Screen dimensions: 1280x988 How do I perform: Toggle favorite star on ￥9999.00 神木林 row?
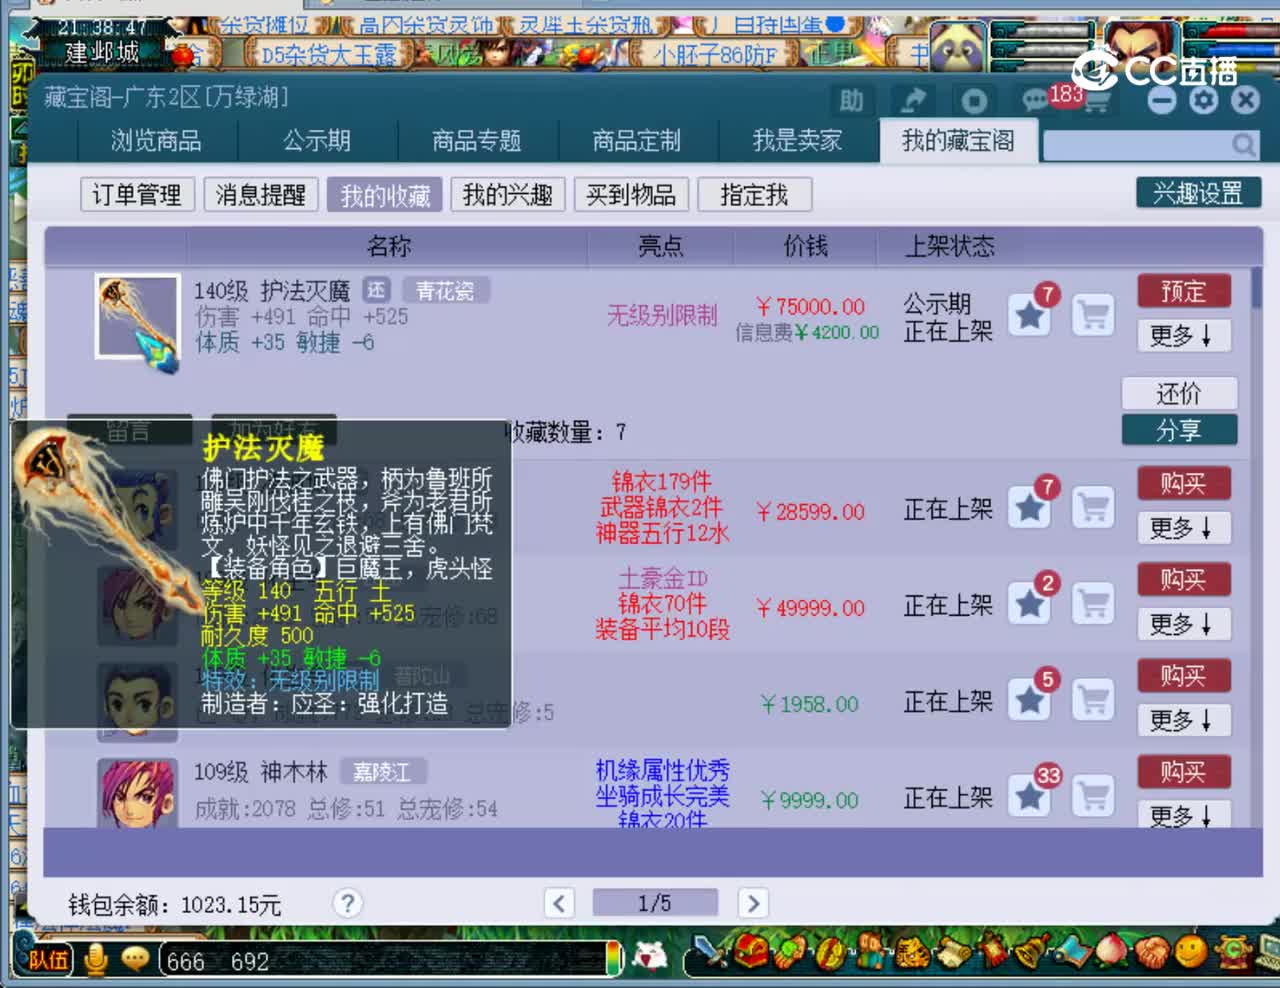pyautogui.click(x=1029, y=796)
